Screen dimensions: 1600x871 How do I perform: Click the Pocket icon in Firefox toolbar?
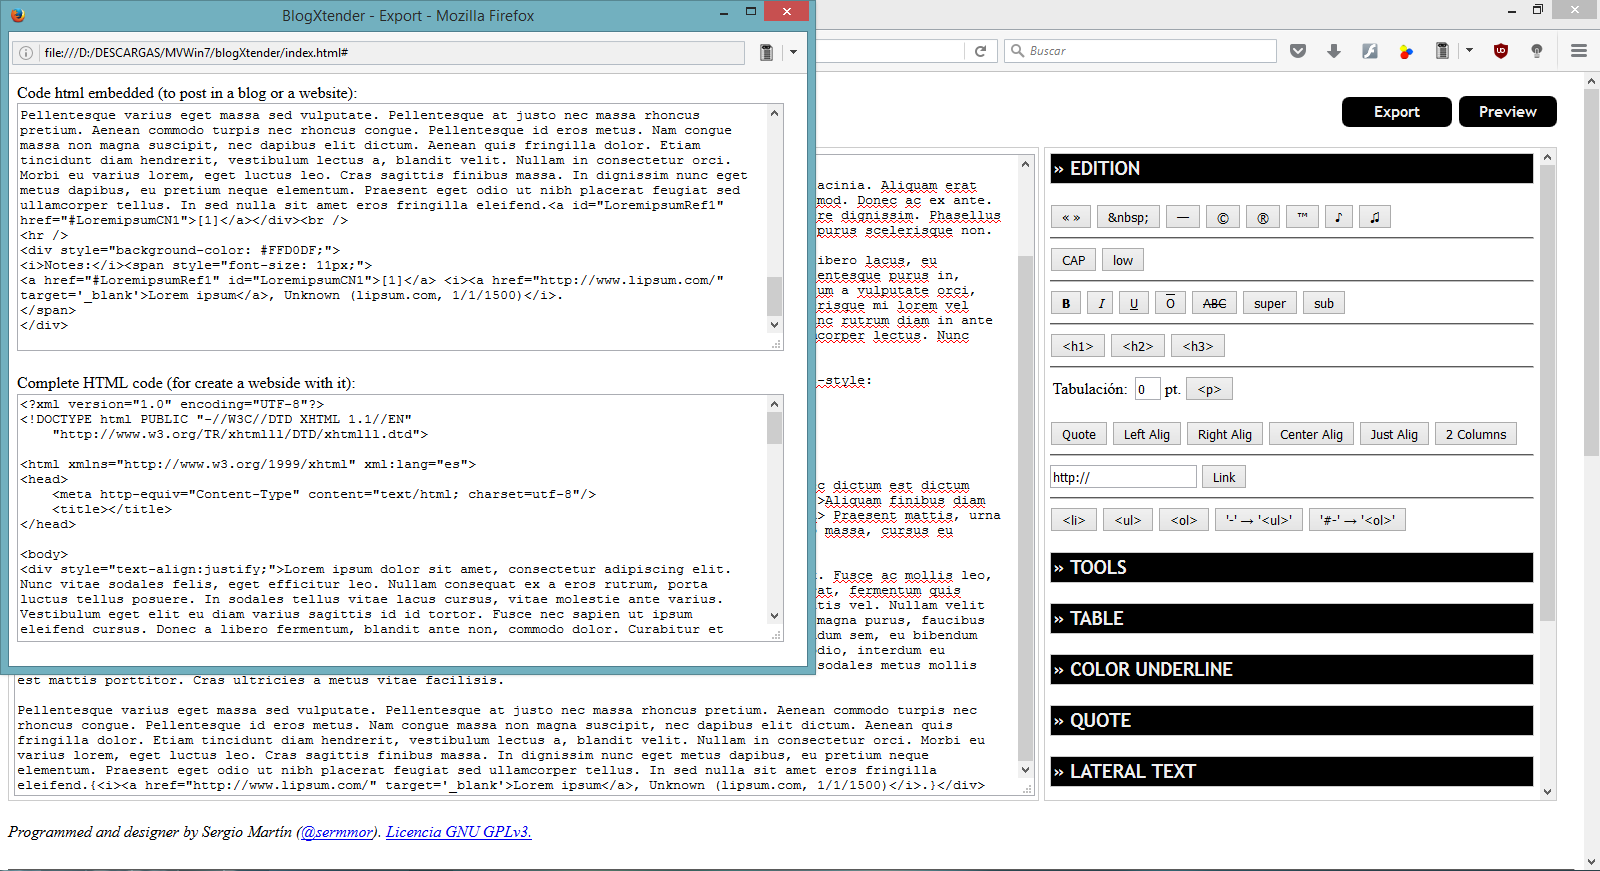(x=1298, y=51)
